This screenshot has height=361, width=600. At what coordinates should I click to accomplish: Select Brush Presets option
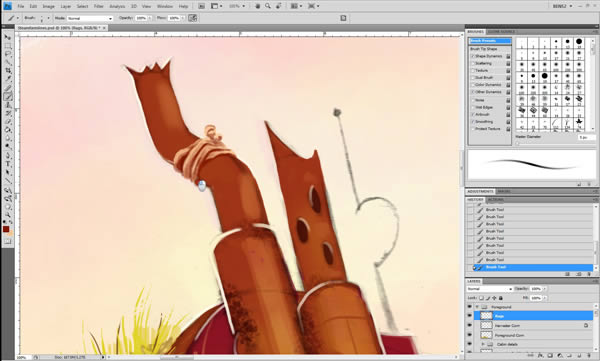pos(490,41)
